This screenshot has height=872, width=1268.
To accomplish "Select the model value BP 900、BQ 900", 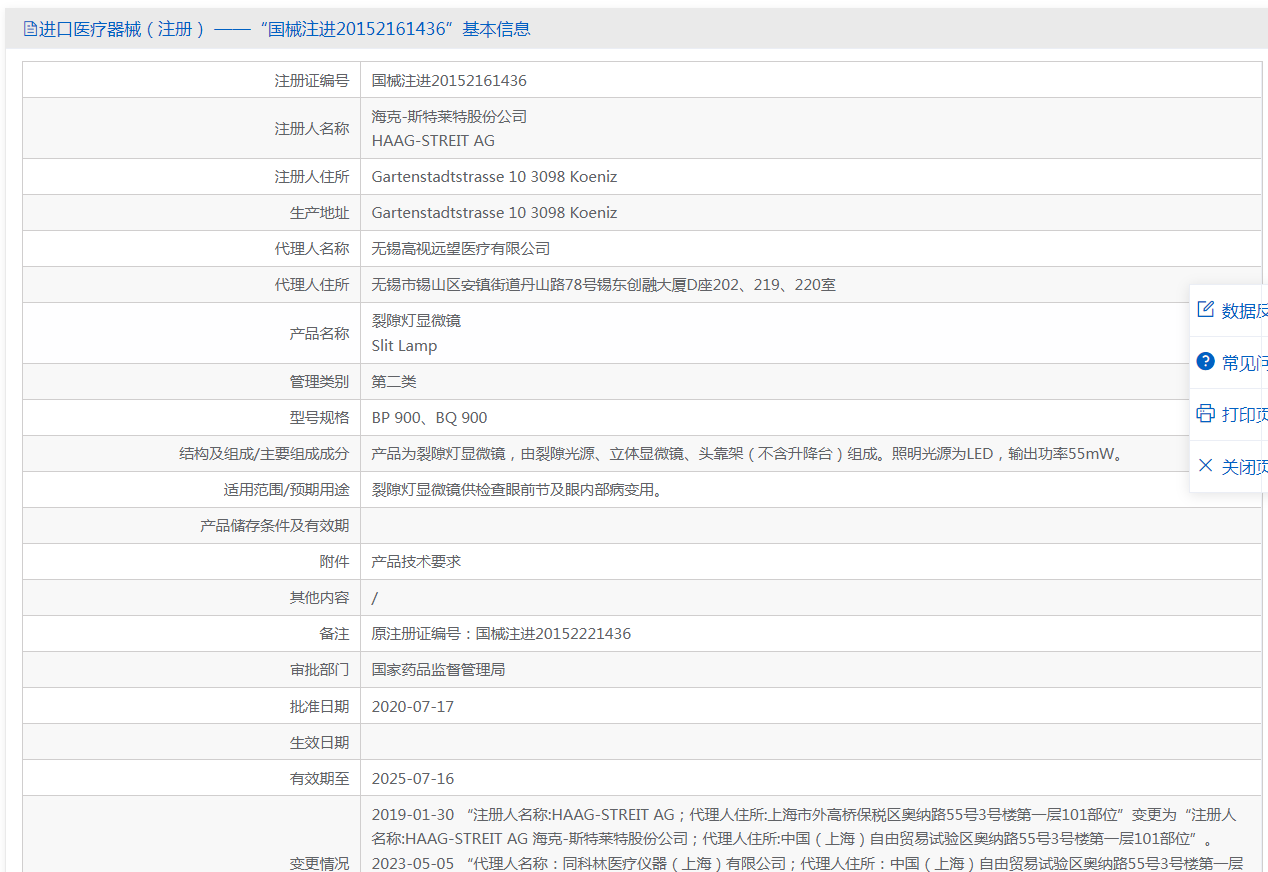I will click(x=430, y=418).
